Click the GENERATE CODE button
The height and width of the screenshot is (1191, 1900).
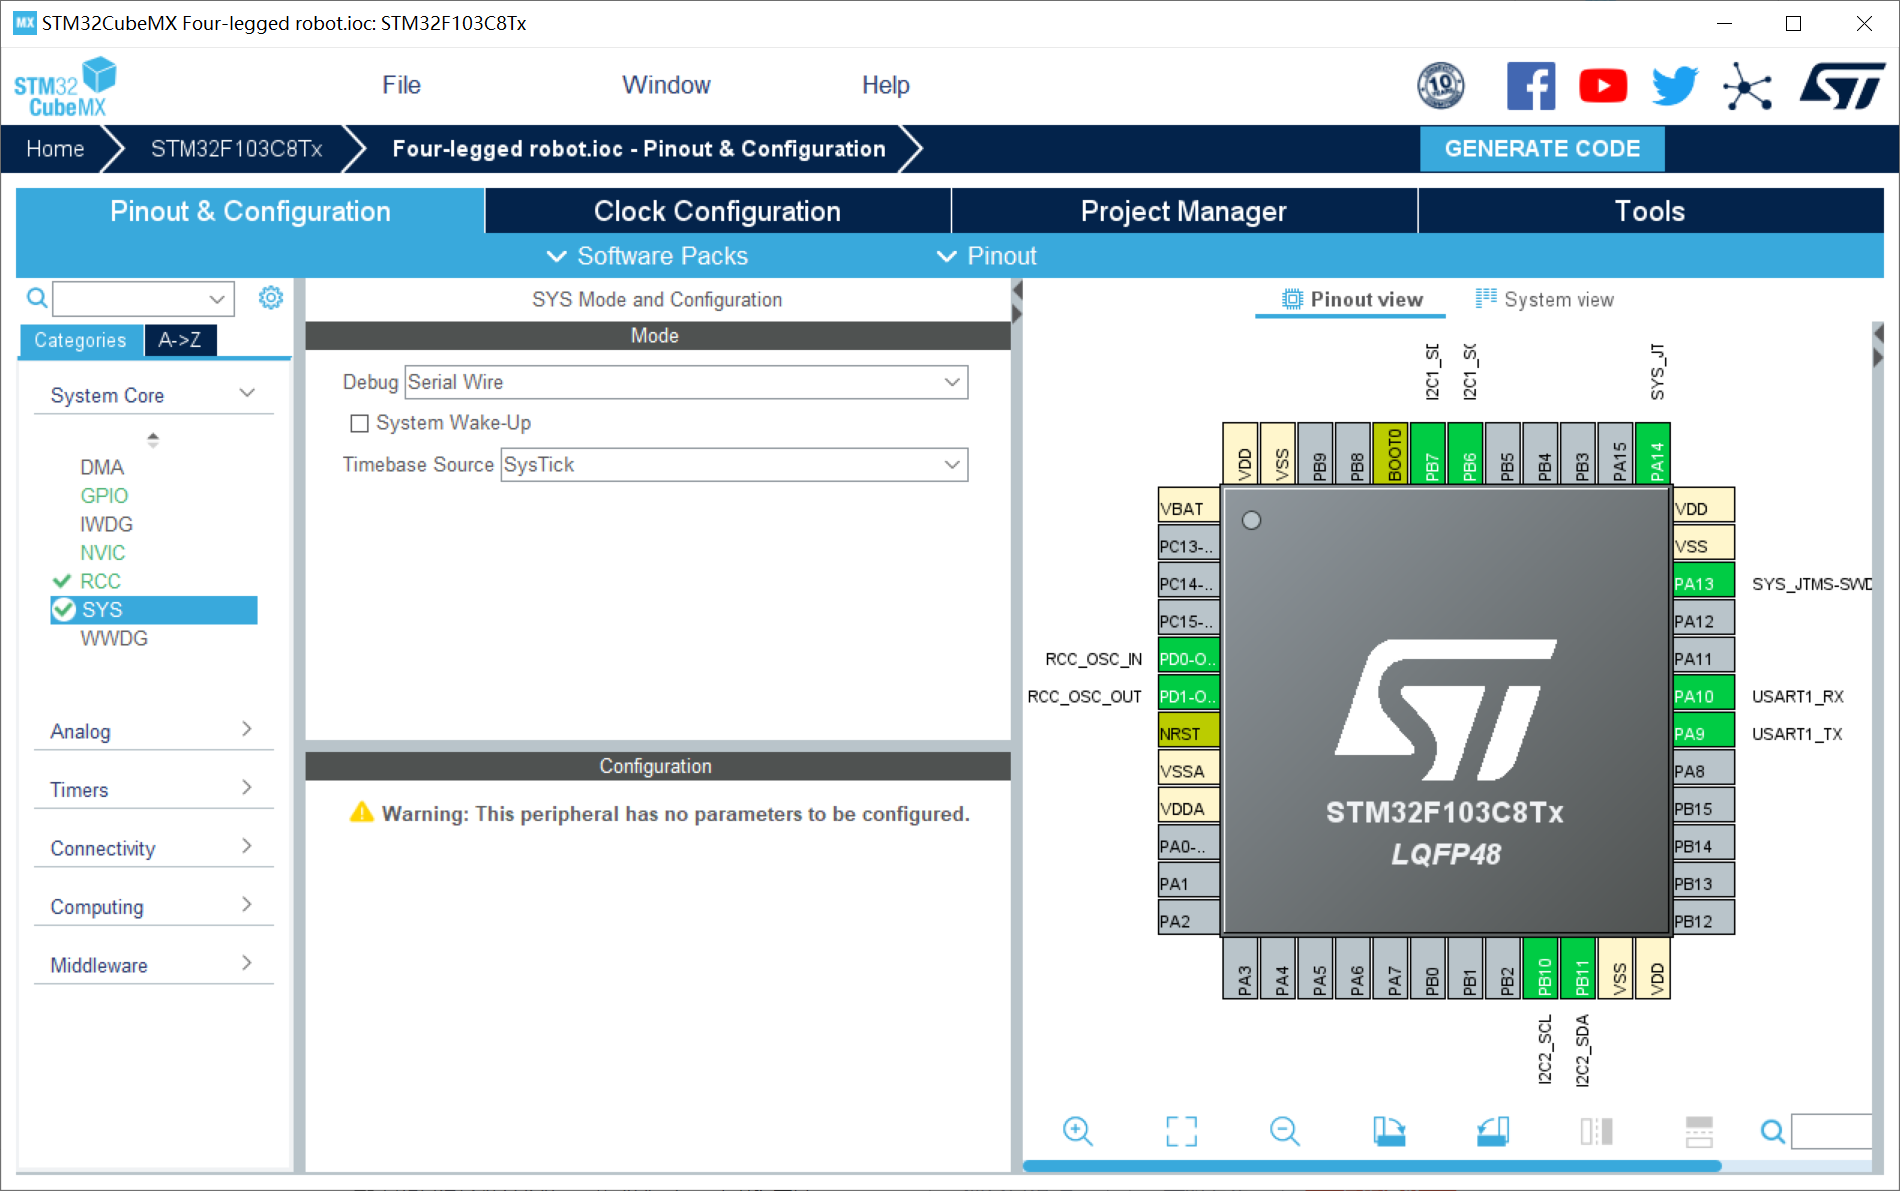pyautogui.click(x=1542, y=149)
